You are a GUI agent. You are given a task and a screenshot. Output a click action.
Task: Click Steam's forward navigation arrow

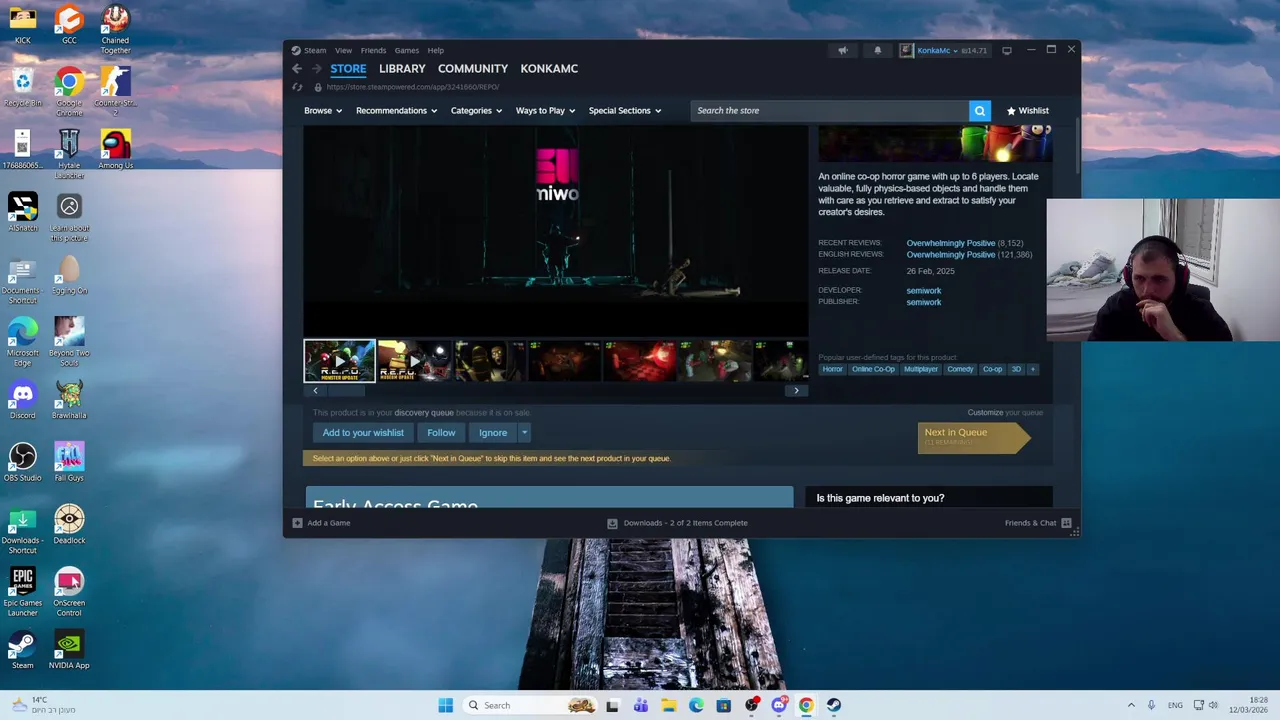coord(316,69)
